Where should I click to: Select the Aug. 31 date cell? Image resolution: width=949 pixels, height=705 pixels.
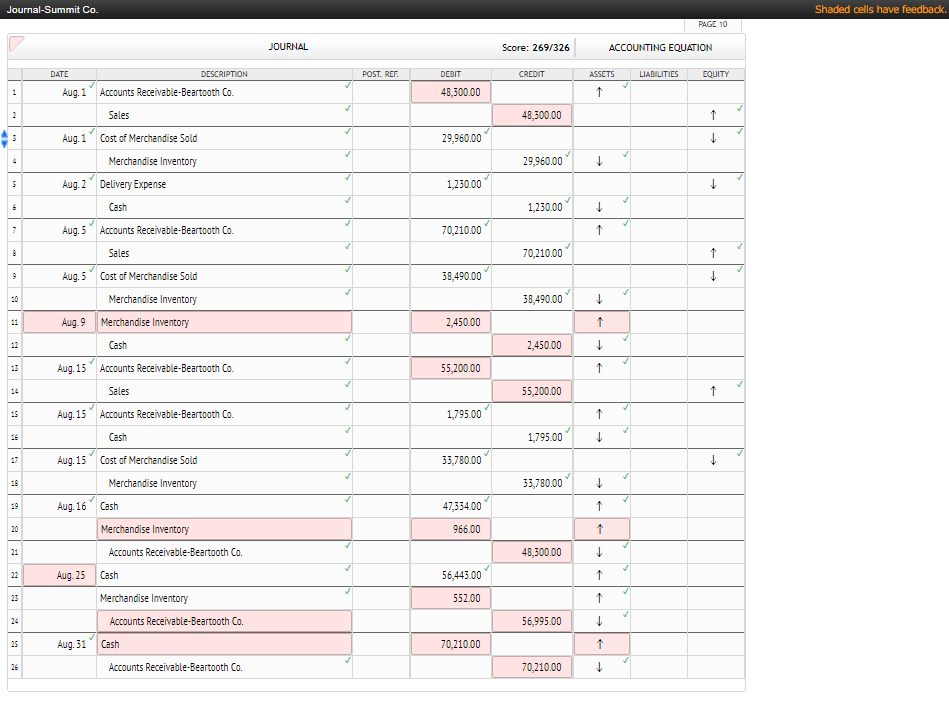[x=59, y=644]
